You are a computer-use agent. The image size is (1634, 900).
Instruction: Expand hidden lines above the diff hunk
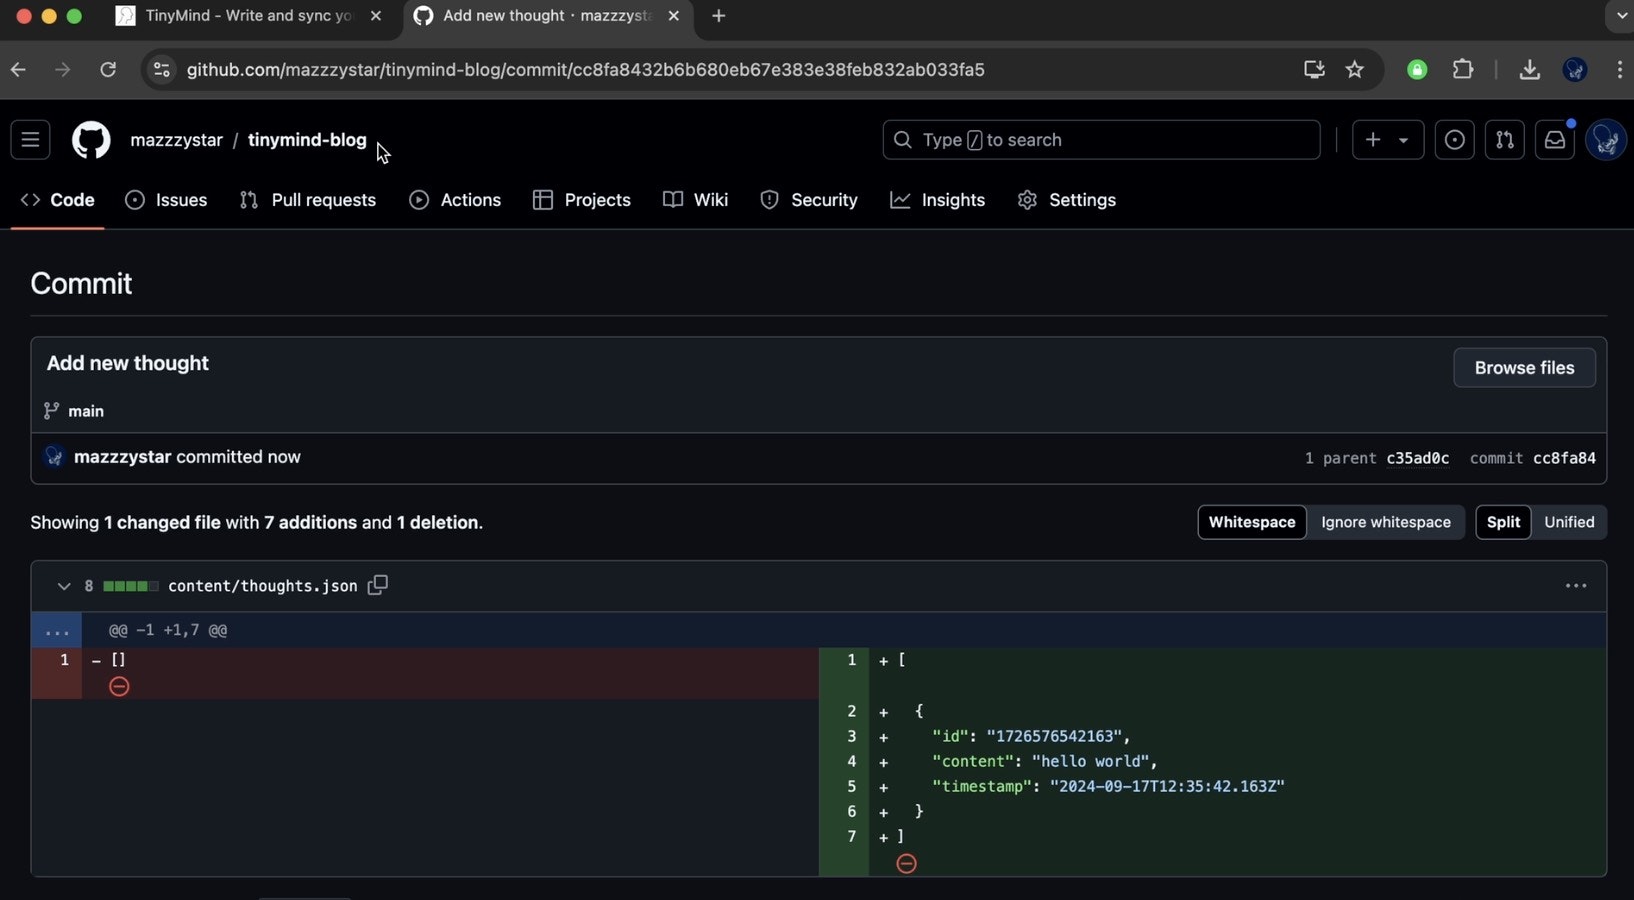point(56,630)
